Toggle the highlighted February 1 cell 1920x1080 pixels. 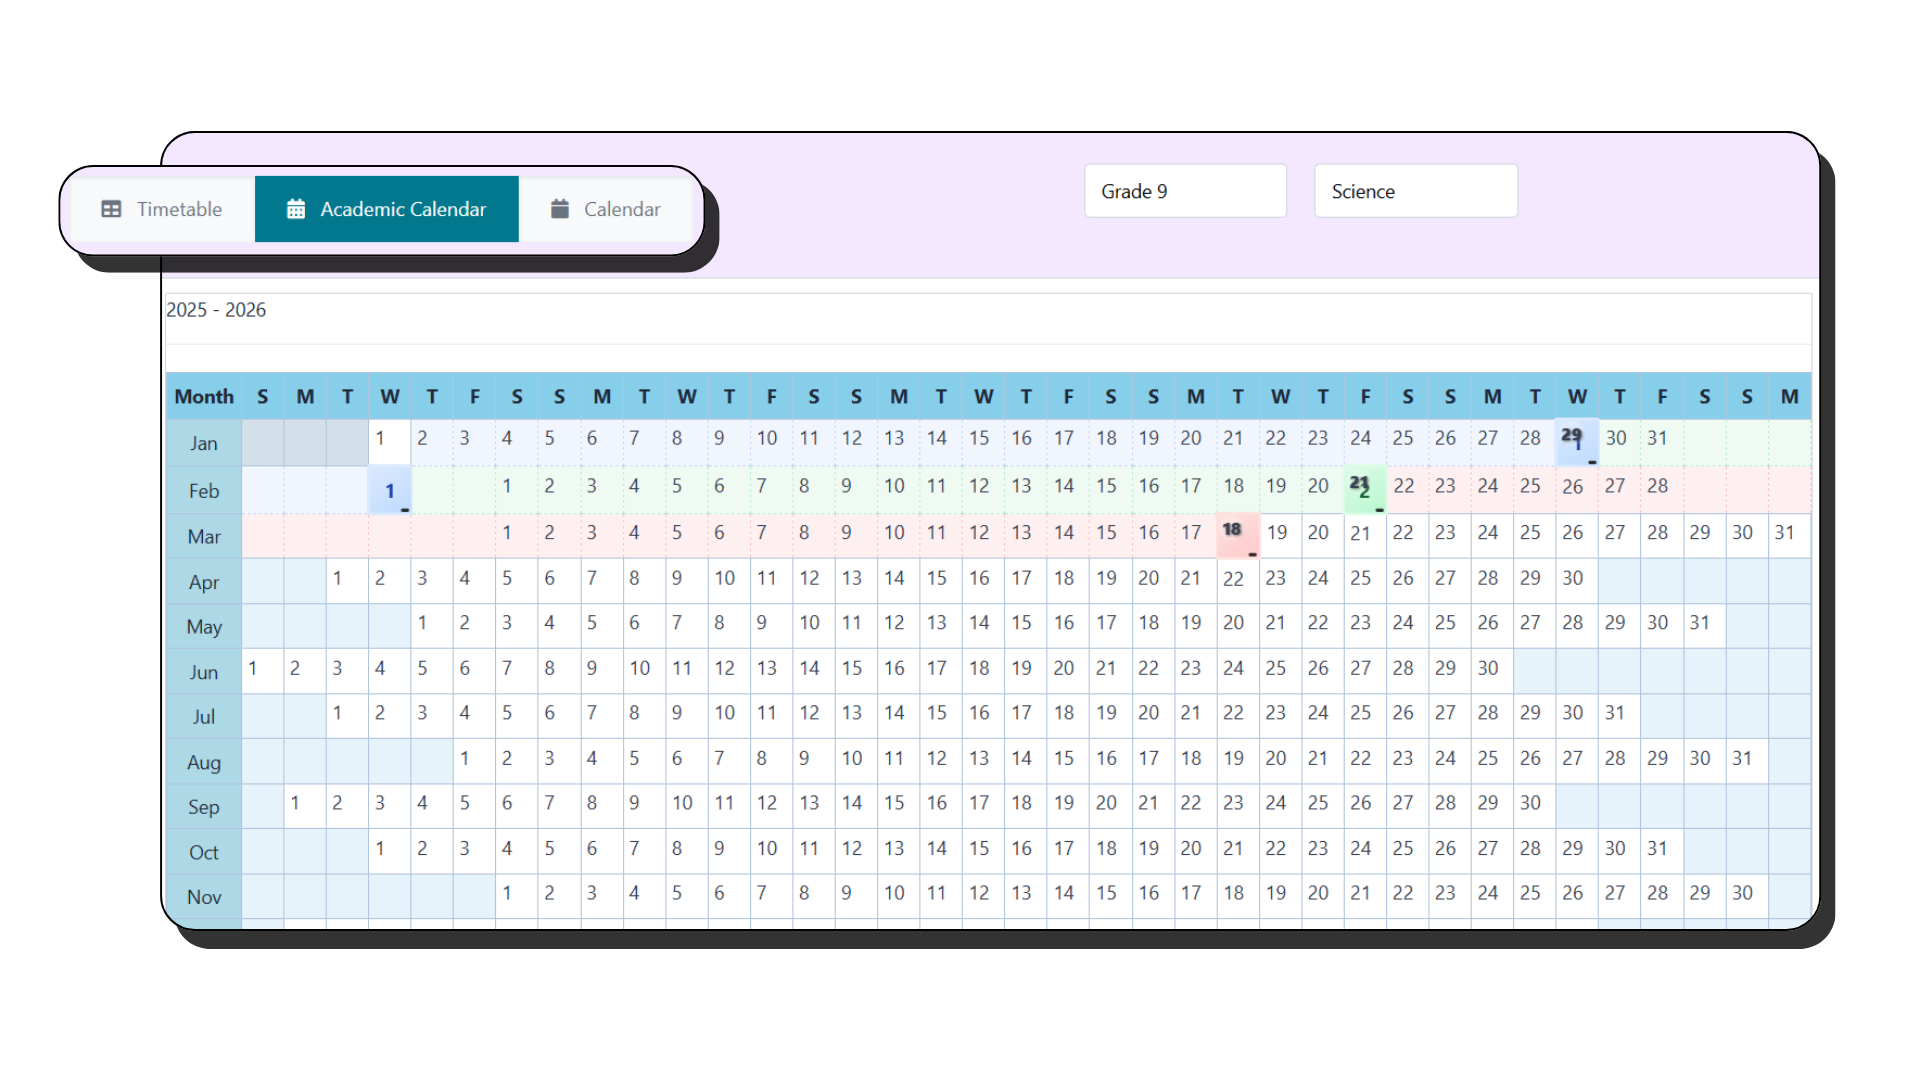coord(390,492)
